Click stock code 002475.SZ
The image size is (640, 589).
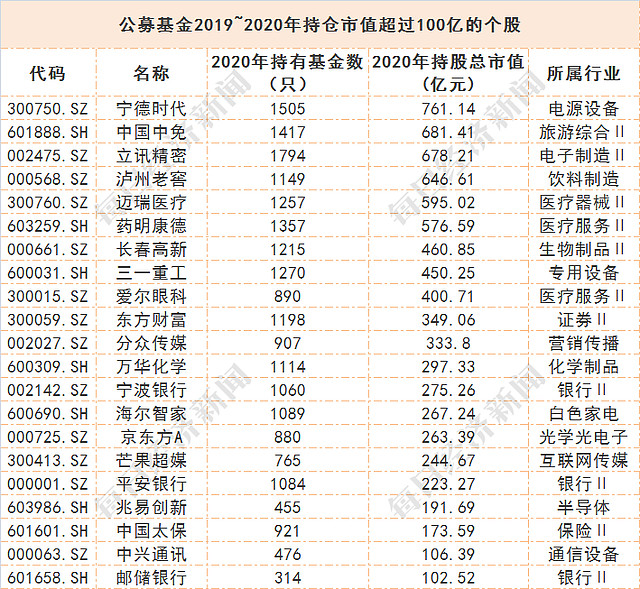(x=48, y=156)
